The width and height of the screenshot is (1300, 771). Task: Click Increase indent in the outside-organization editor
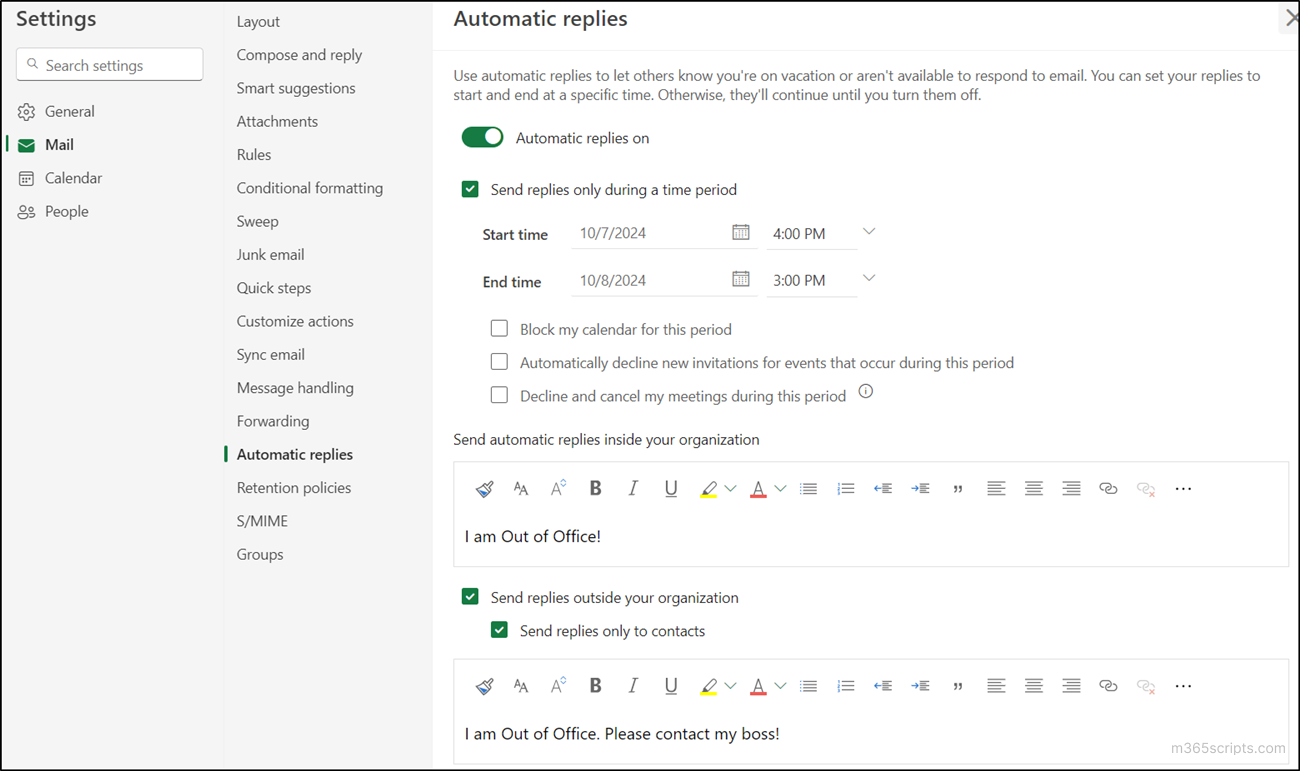[920, 686]
